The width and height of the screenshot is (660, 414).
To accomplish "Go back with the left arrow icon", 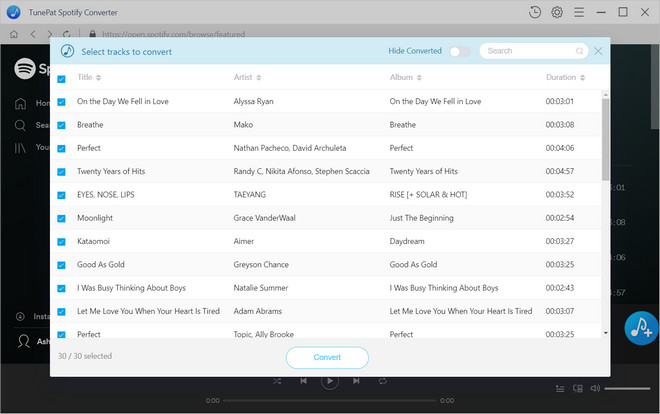I will [33, 34].
